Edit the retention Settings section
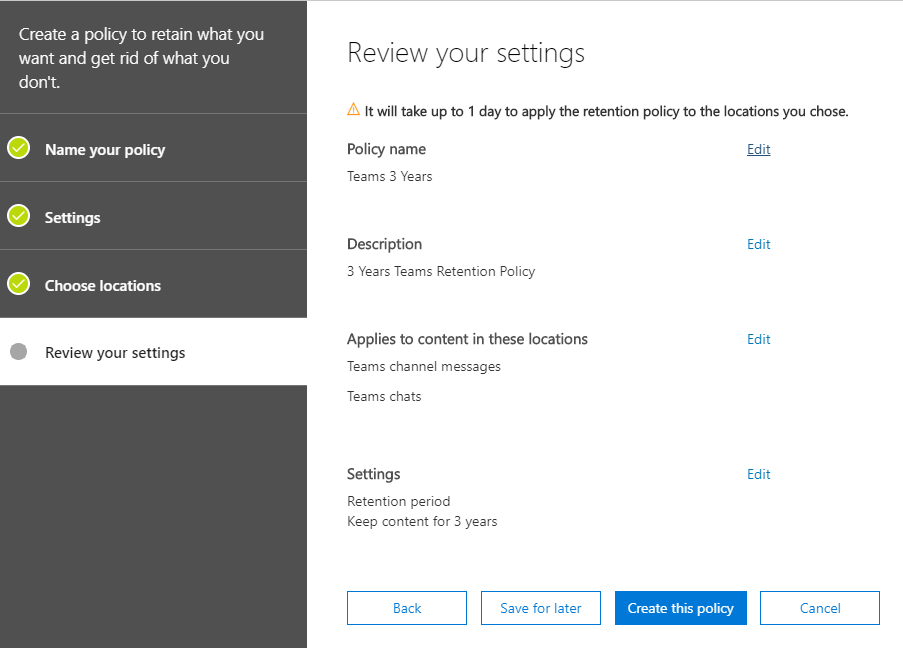The height and width of the screenshot is (648, 903). pos(758,474)
